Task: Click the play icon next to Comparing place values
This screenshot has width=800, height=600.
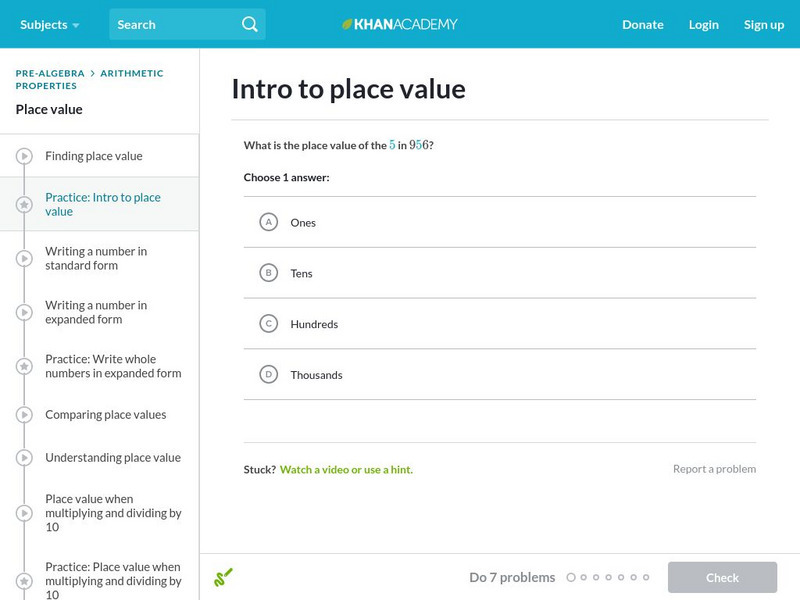Action: tap(25, 414)
